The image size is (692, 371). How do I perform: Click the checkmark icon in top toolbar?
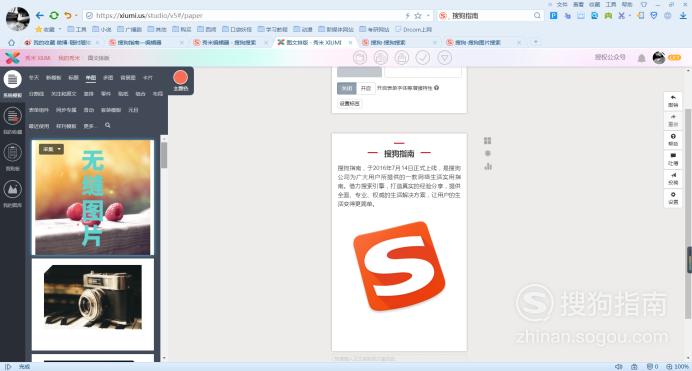point(423,58)
